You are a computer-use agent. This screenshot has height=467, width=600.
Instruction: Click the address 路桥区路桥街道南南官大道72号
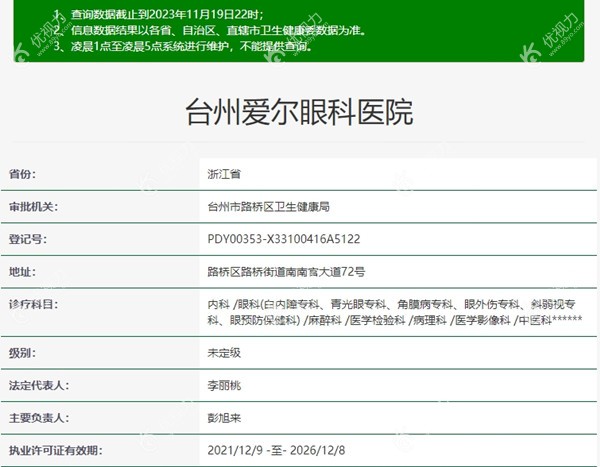click(286, 272)
